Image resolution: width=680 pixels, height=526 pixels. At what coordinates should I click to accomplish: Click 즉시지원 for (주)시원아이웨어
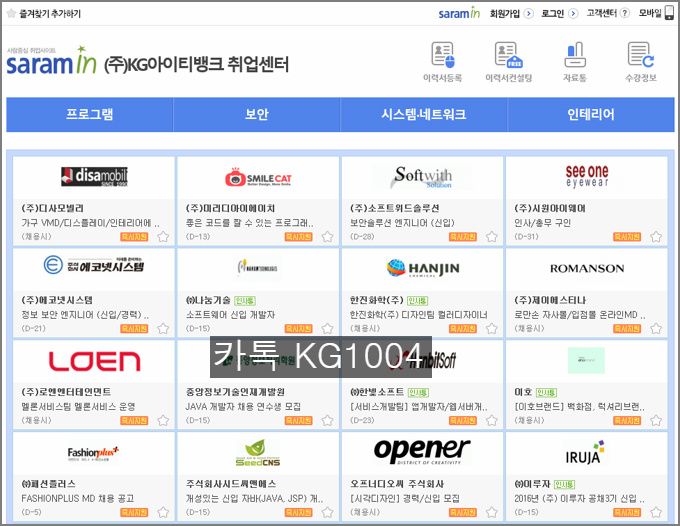click(627, 237)
